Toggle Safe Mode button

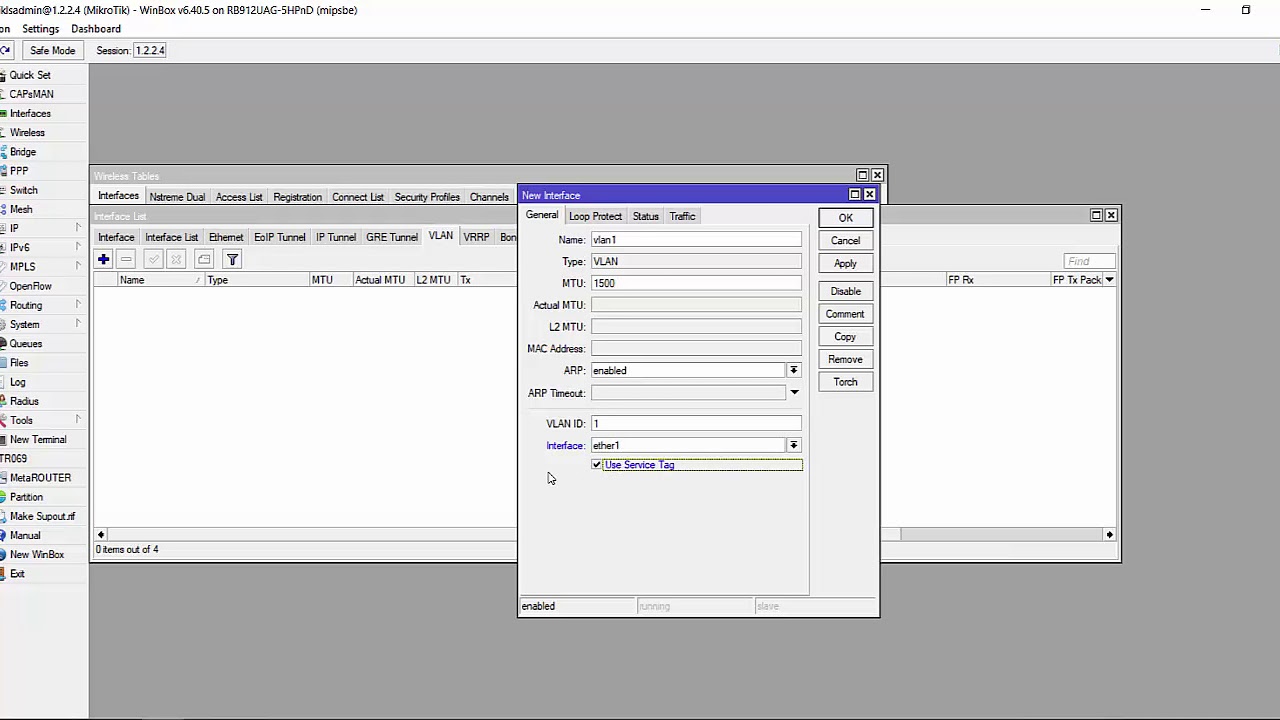click(x=52, y=50)
